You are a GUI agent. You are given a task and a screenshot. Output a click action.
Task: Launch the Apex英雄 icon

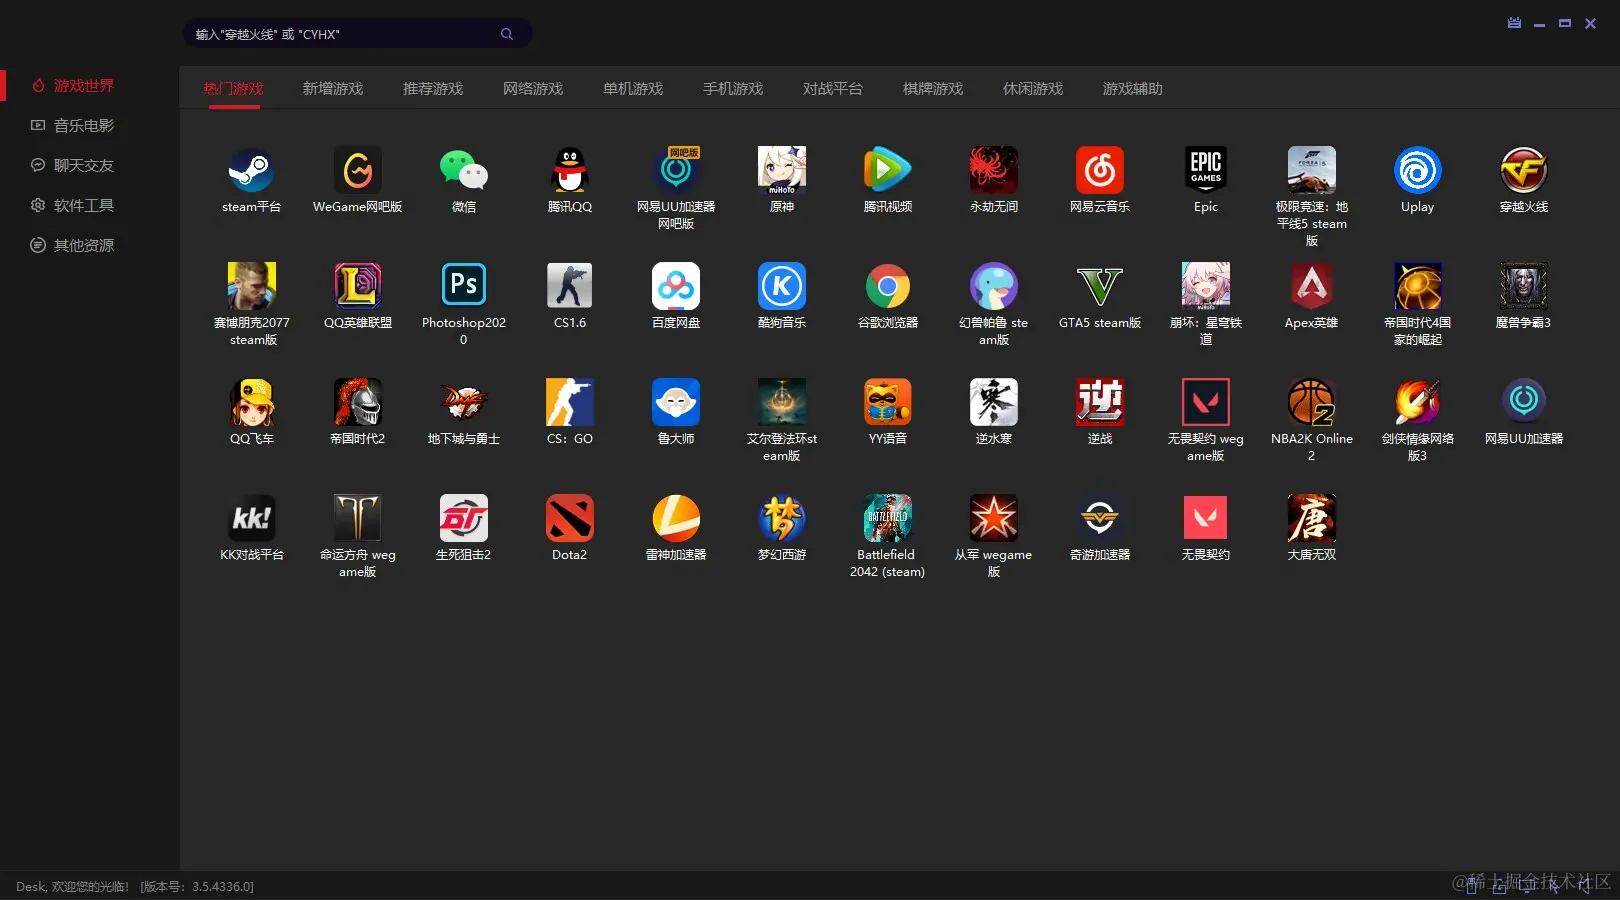[1311, 287]
